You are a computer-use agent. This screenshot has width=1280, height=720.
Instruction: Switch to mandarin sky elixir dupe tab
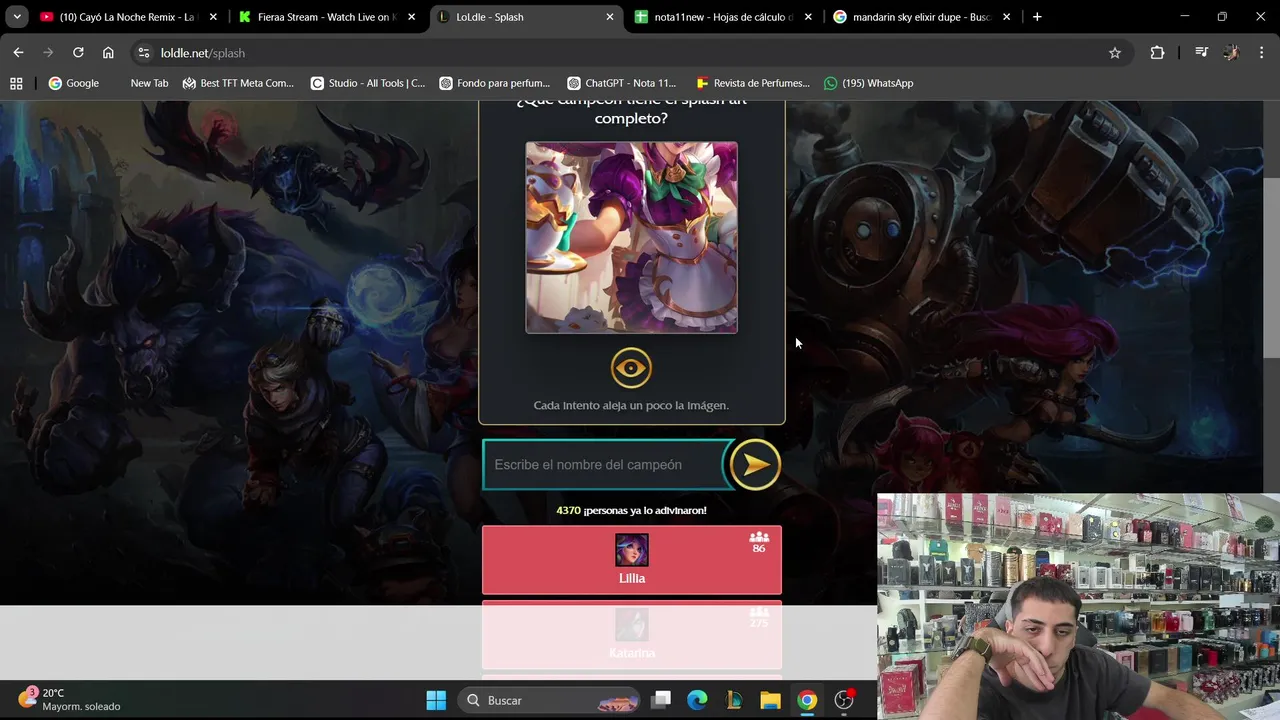pos(922,17)
